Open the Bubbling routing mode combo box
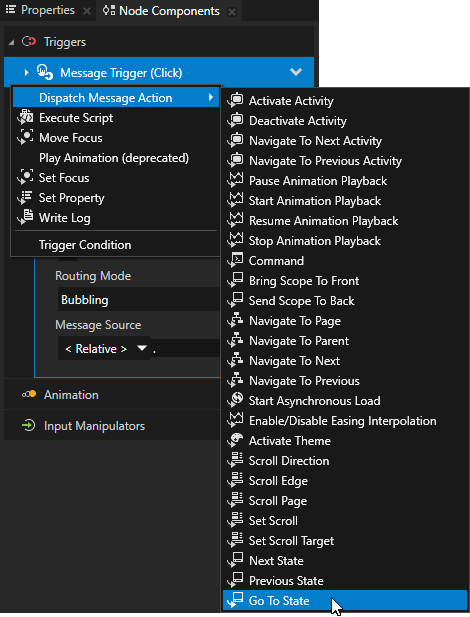Viewport: 470px width, 617px height. [x=139, y=300]
